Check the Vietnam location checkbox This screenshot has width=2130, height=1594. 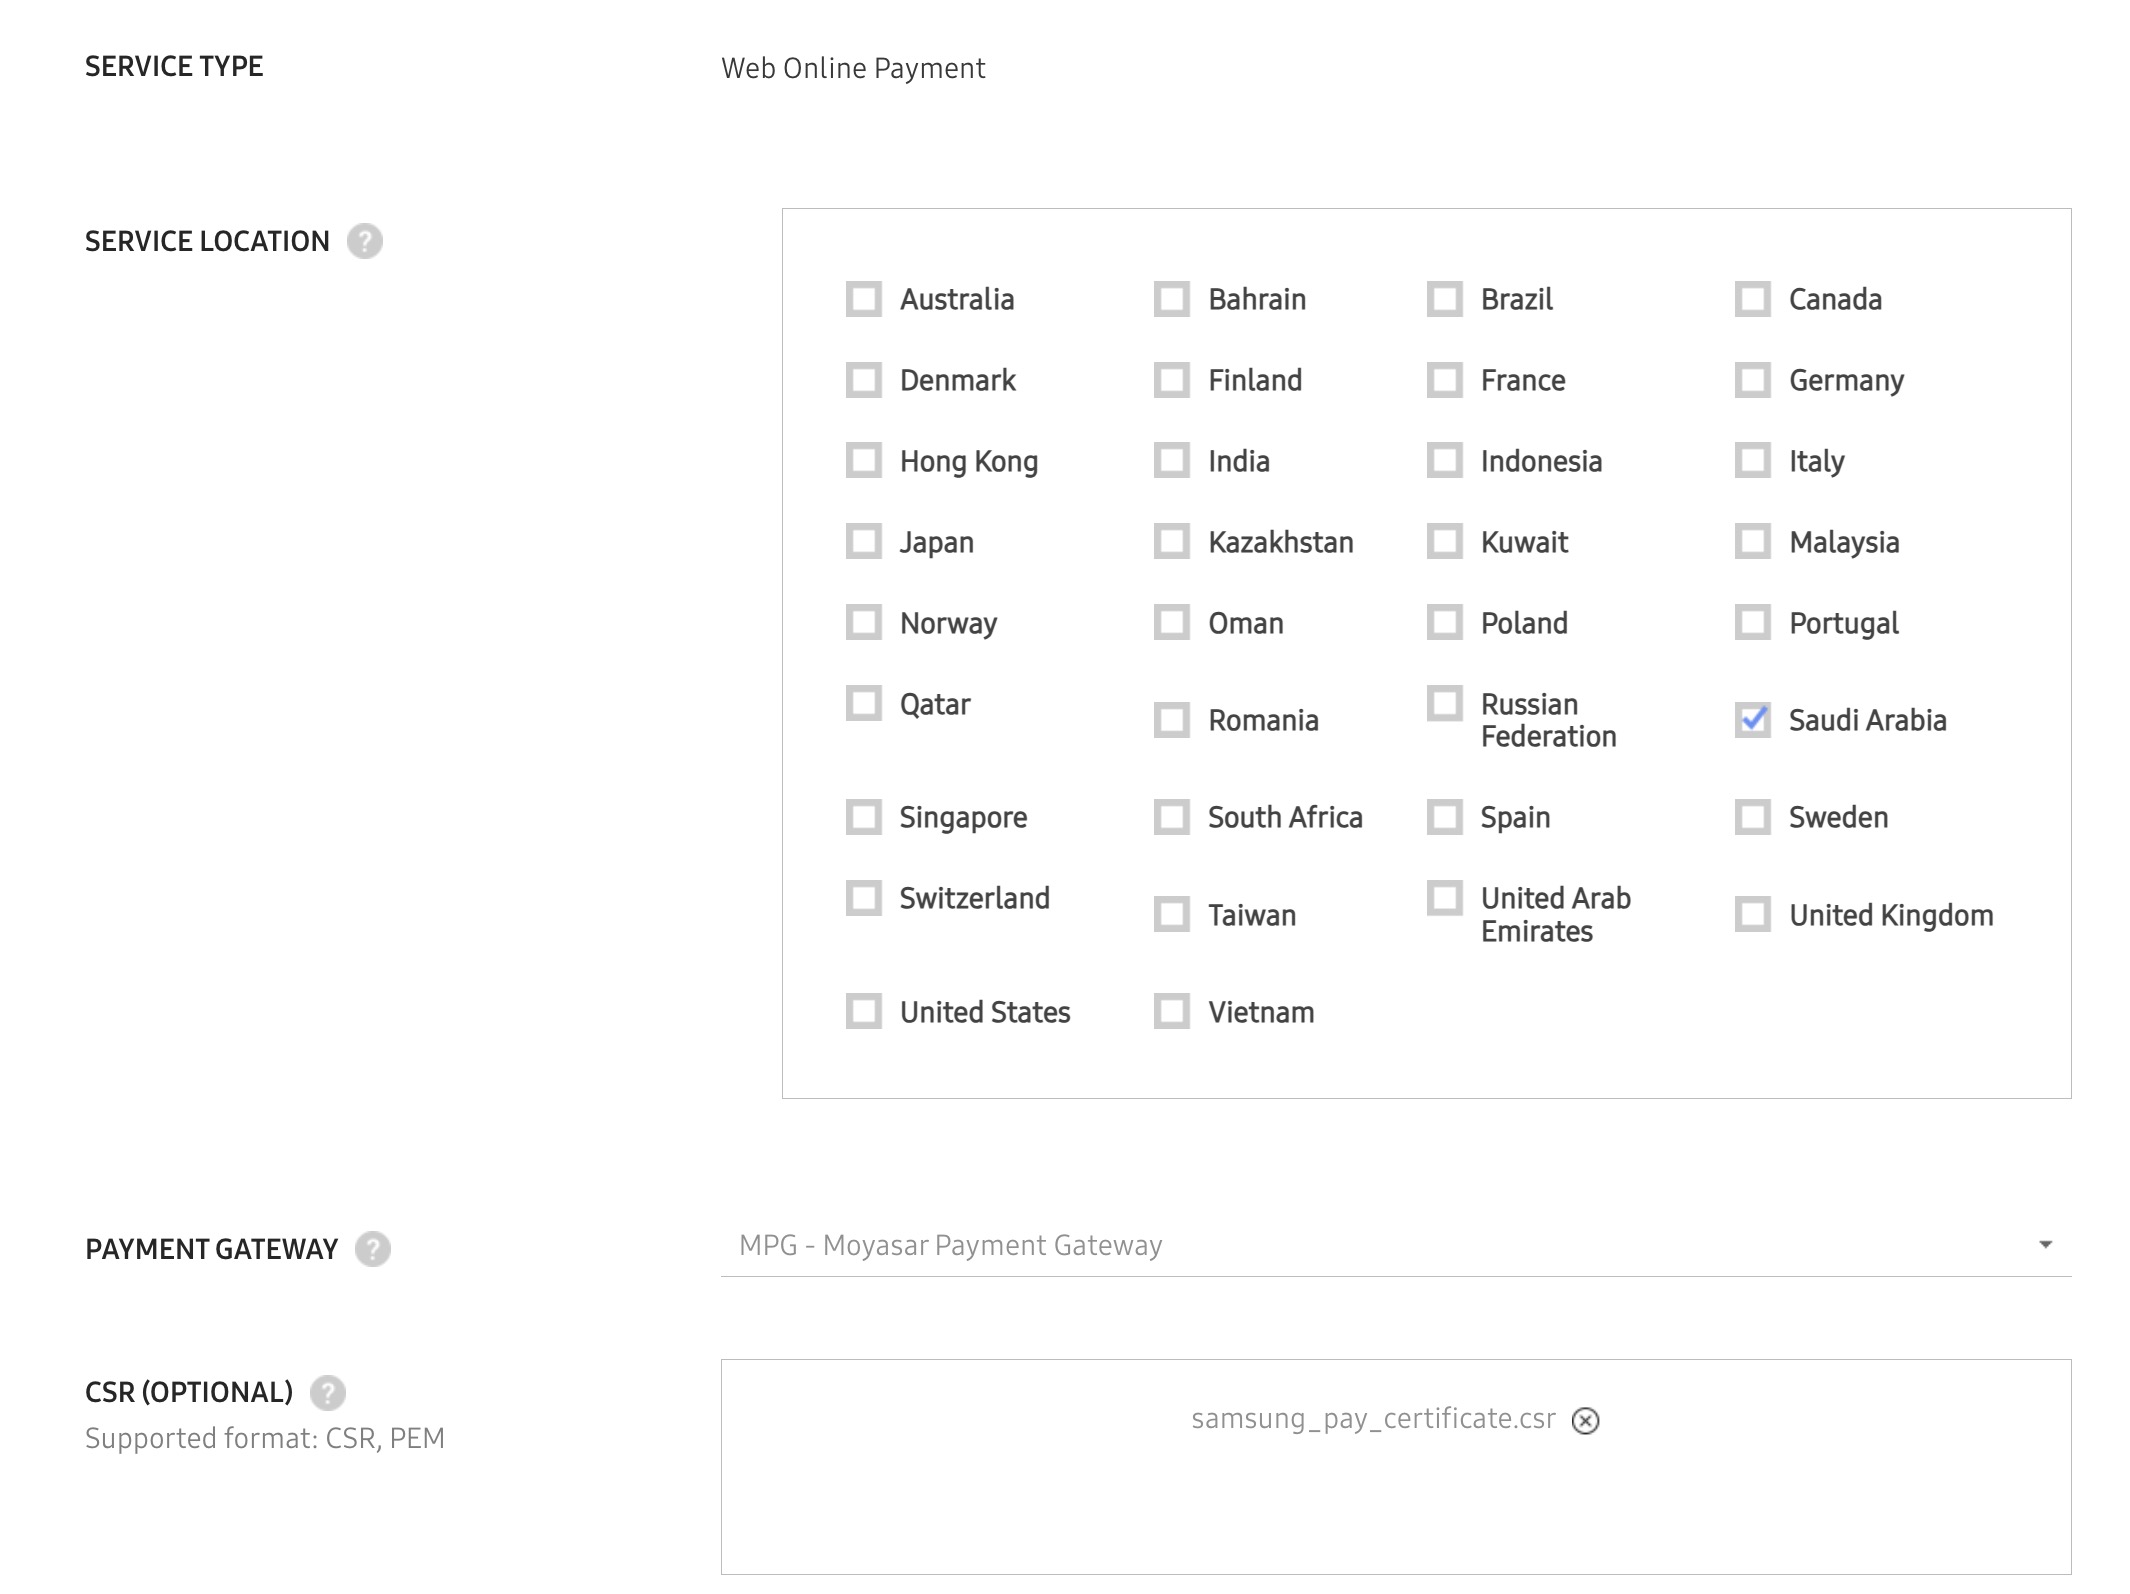point(1171,1011)
